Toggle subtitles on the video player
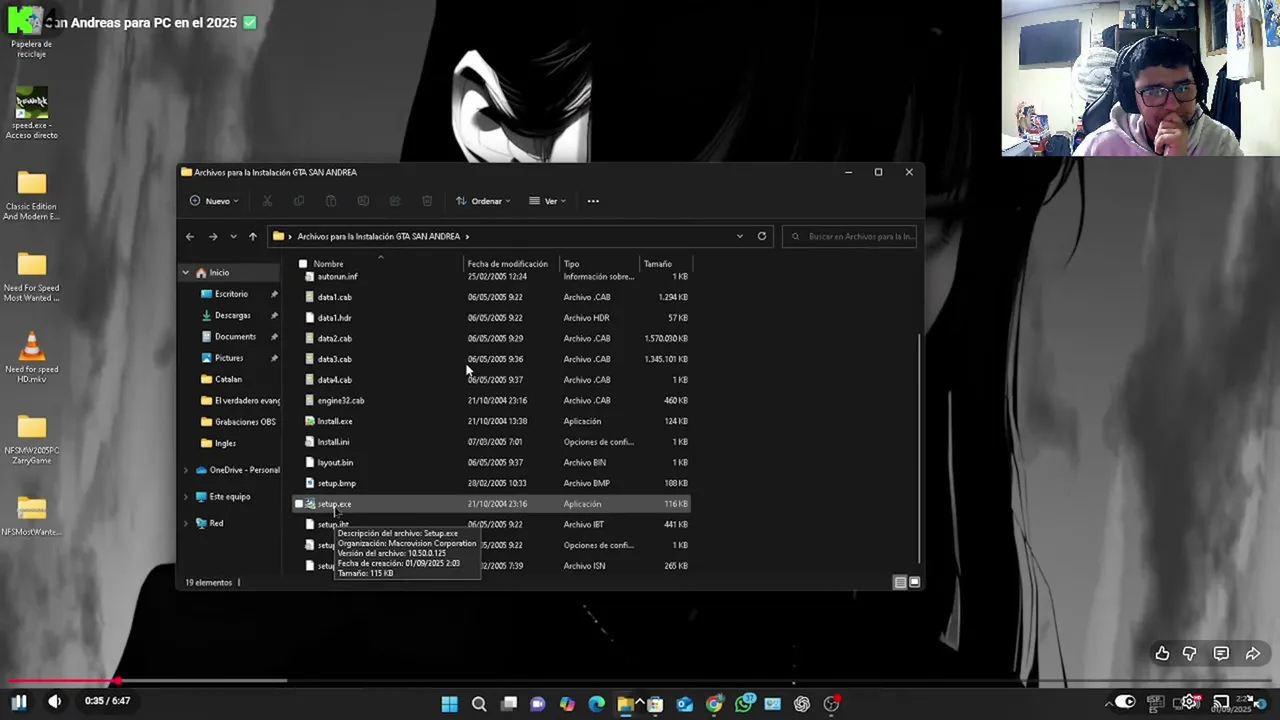1280x720 pixels. tap(1155, 702)
